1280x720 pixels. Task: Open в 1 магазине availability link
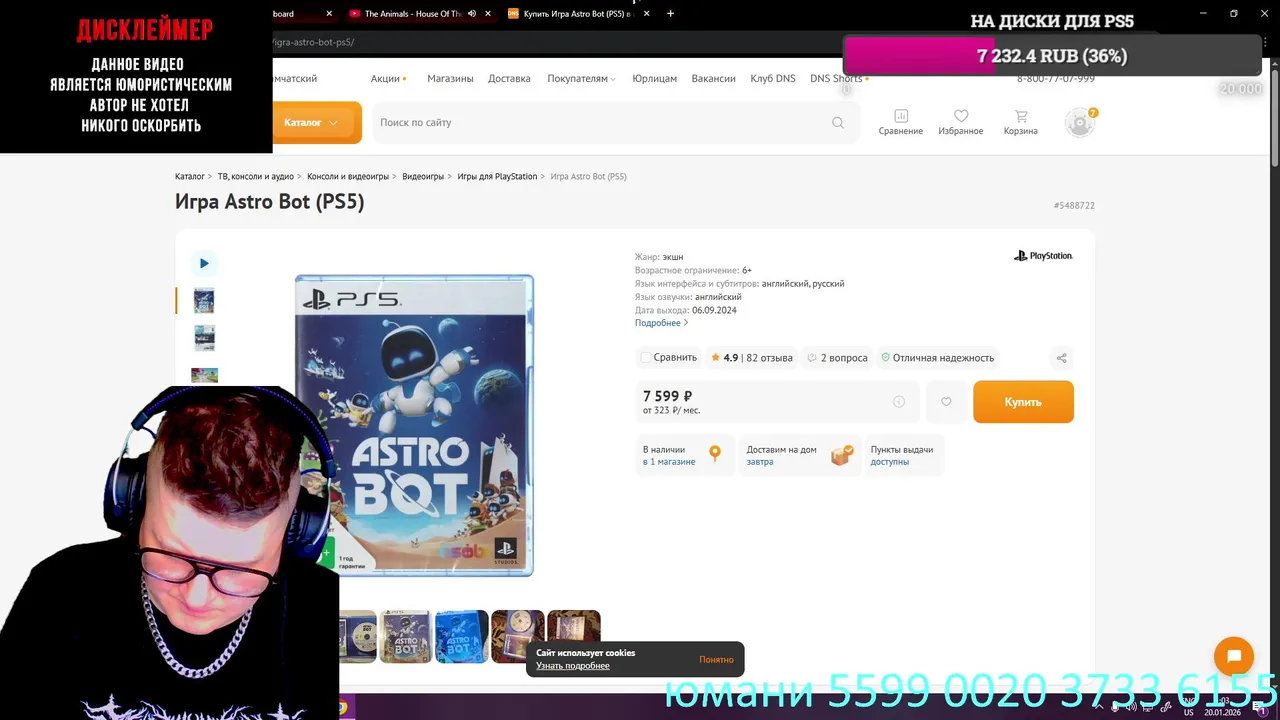pos(669,462)
